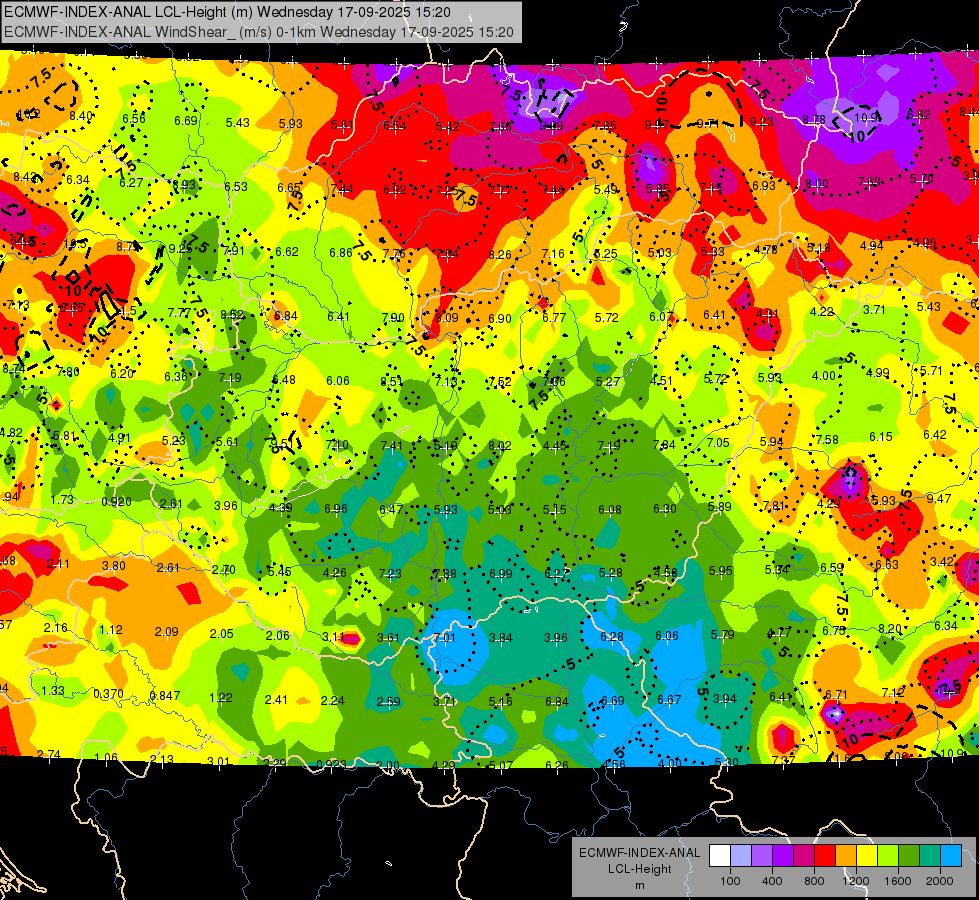The width and height of the screenshot is (979, 900).
Task: Click the lime green legend swatch left of 1600
Action: (888, 856)
